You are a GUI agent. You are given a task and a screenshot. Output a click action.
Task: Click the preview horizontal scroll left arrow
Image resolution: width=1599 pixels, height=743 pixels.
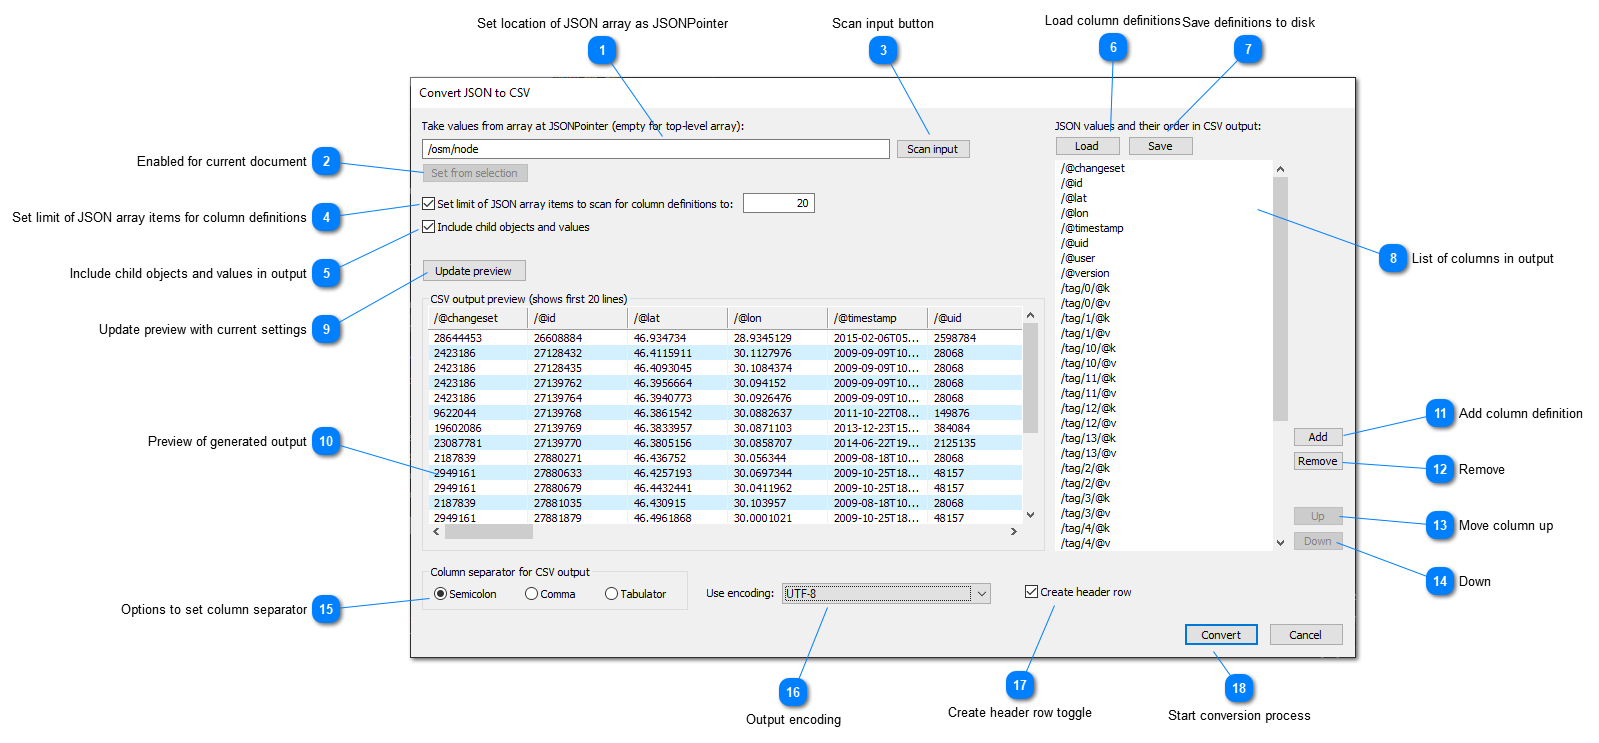[436, 532]
